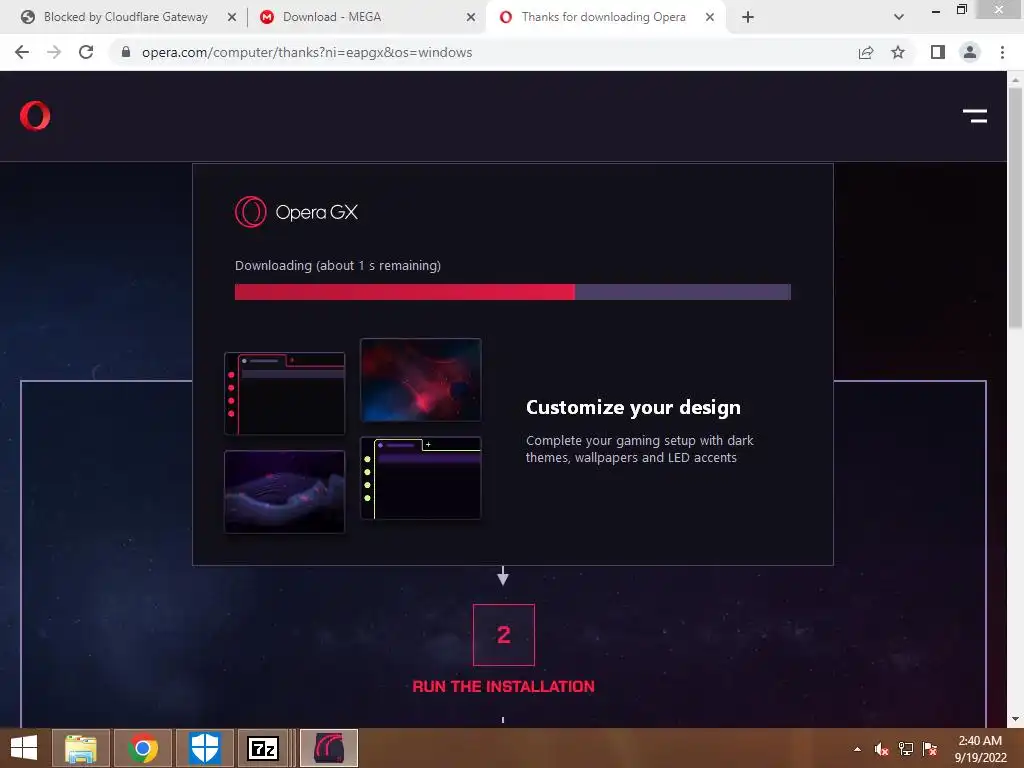Open the Opera GX installer taskbar icon
Viewport: 1024px width, 768px height.
tap(328, 748)
